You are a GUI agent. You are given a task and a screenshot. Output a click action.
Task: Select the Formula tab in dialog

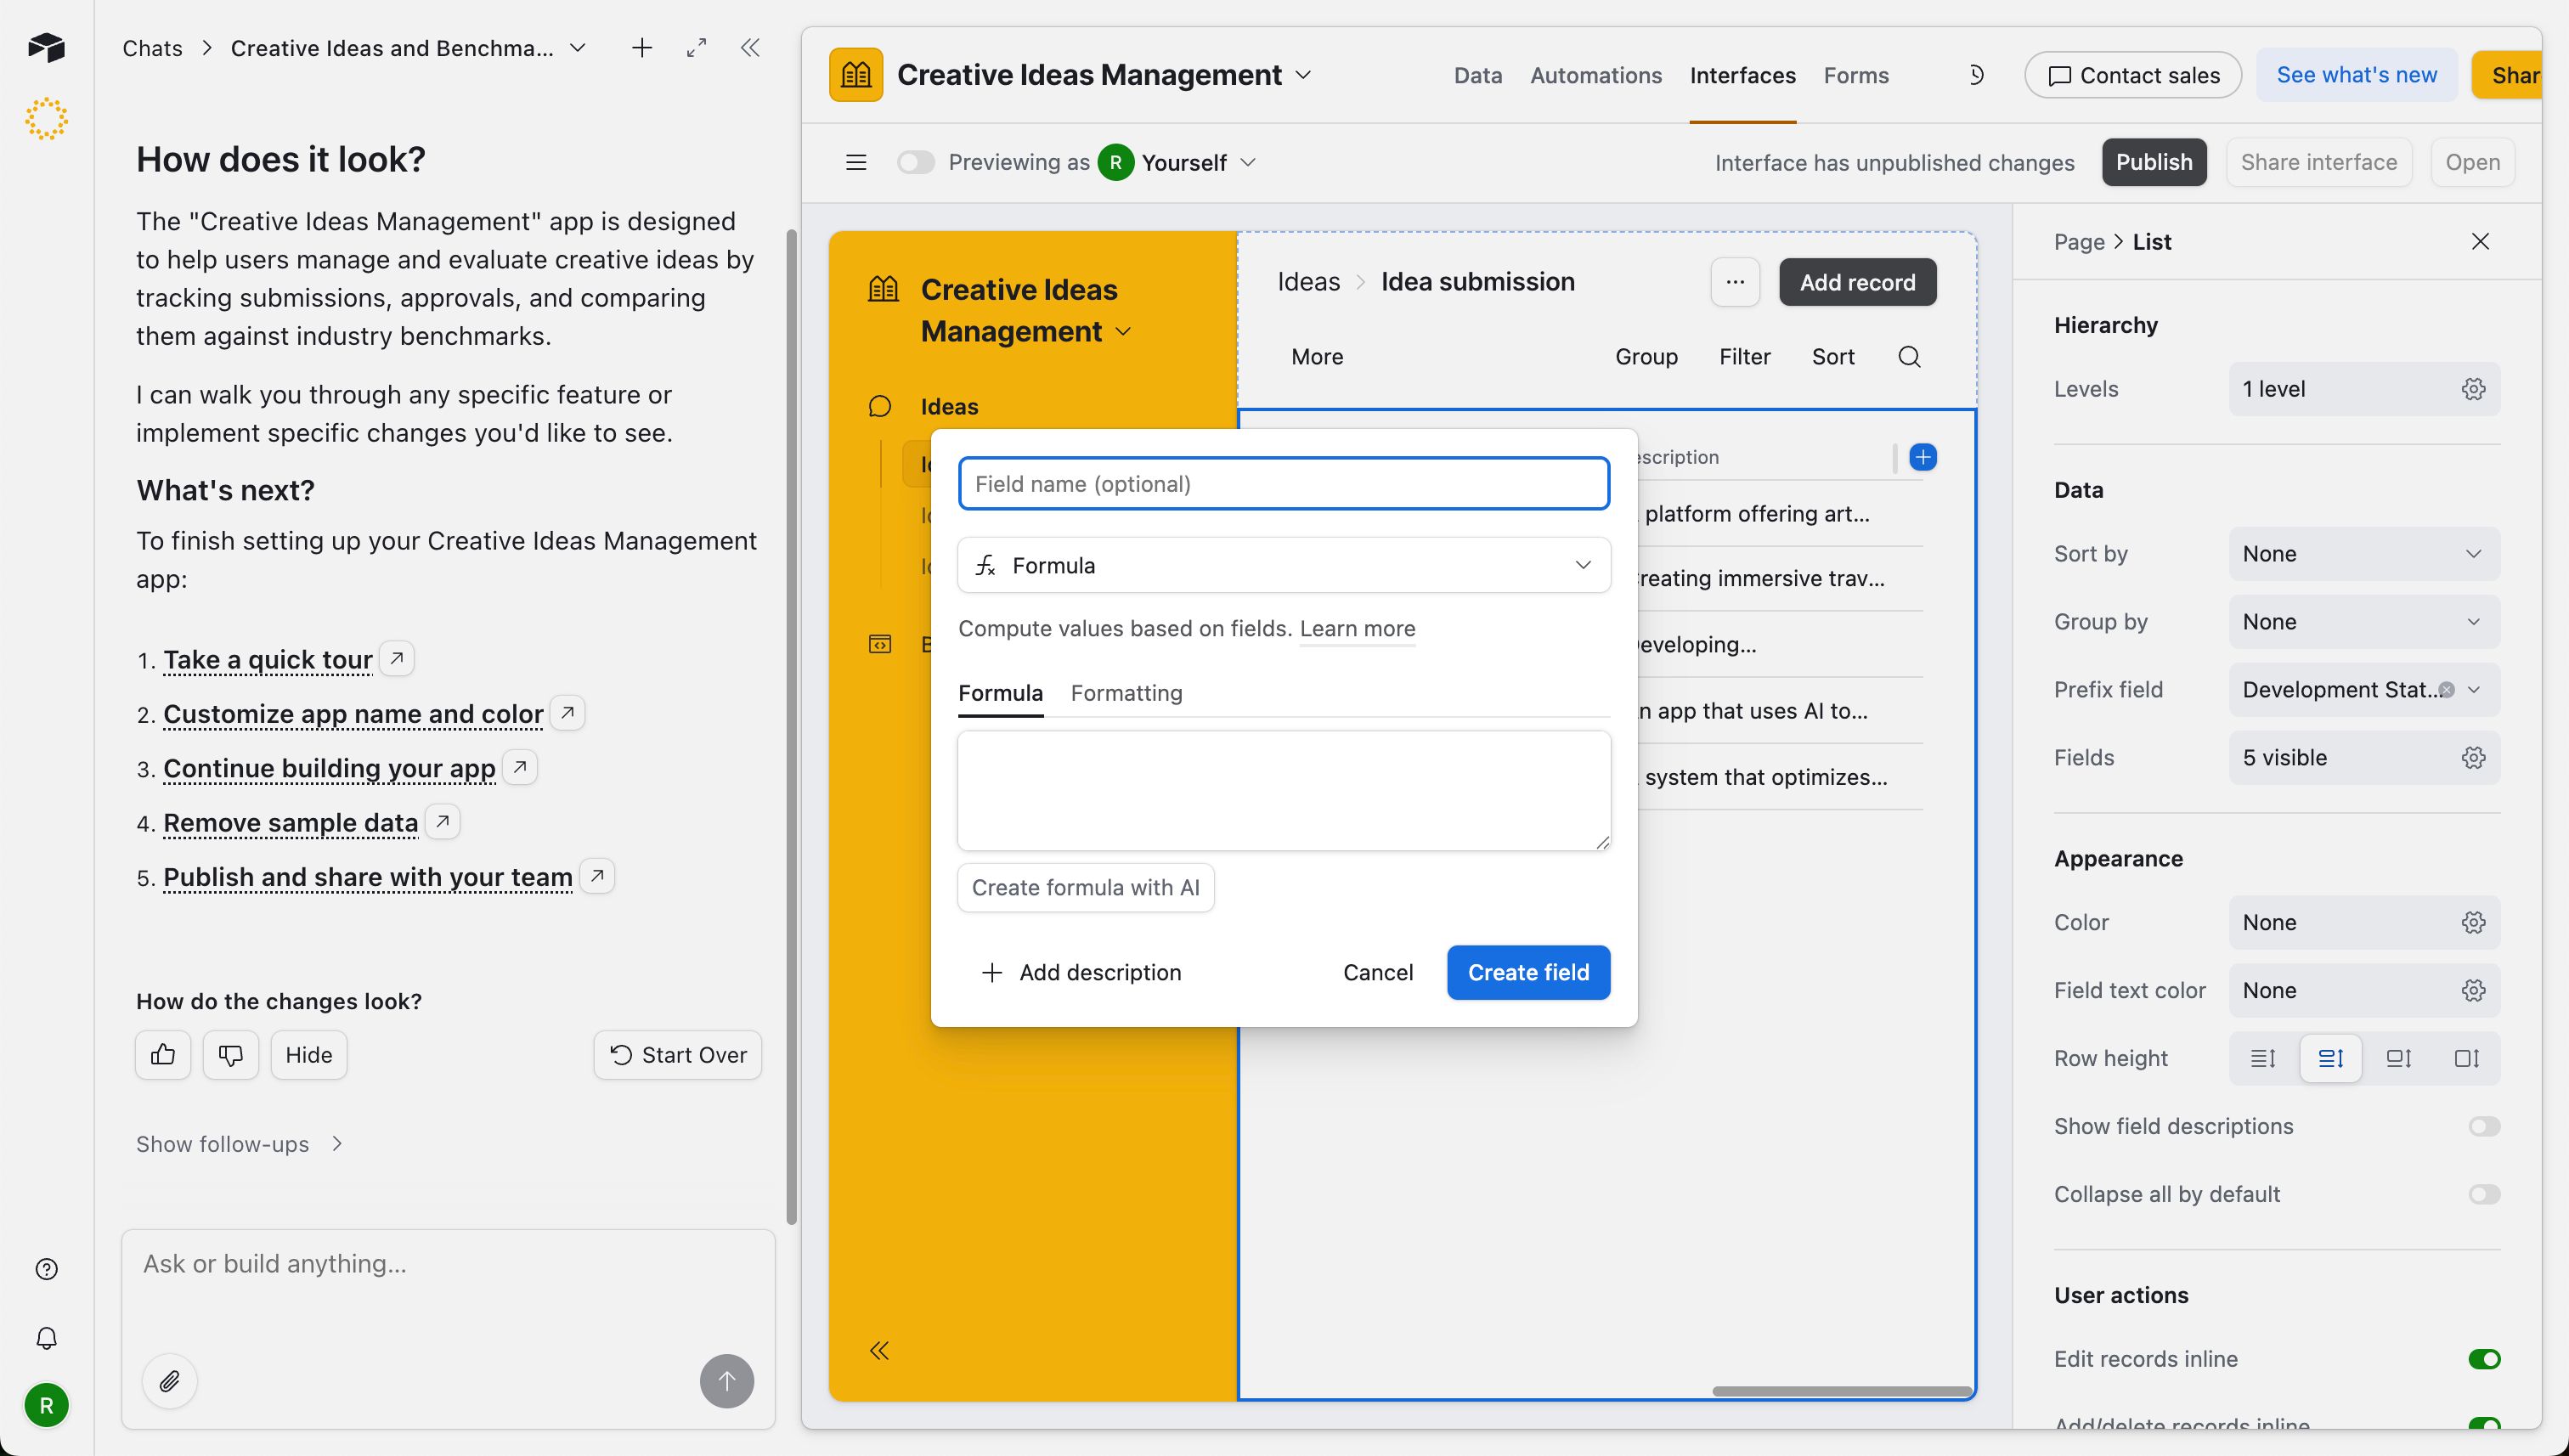[x=1000, y=693]
